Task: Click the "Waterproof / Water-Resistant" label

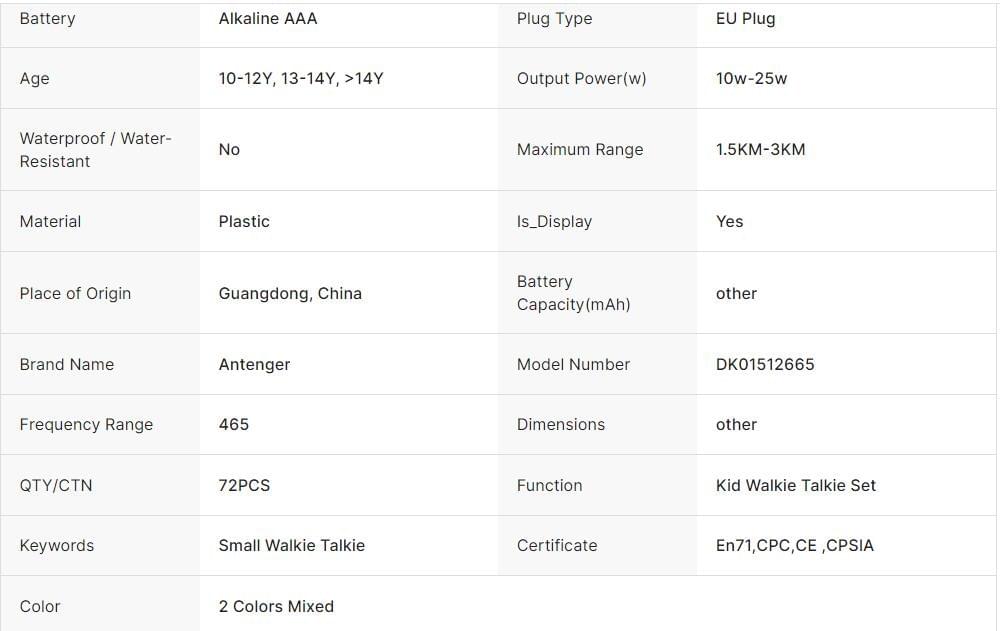Action: [x=96, y=150]
